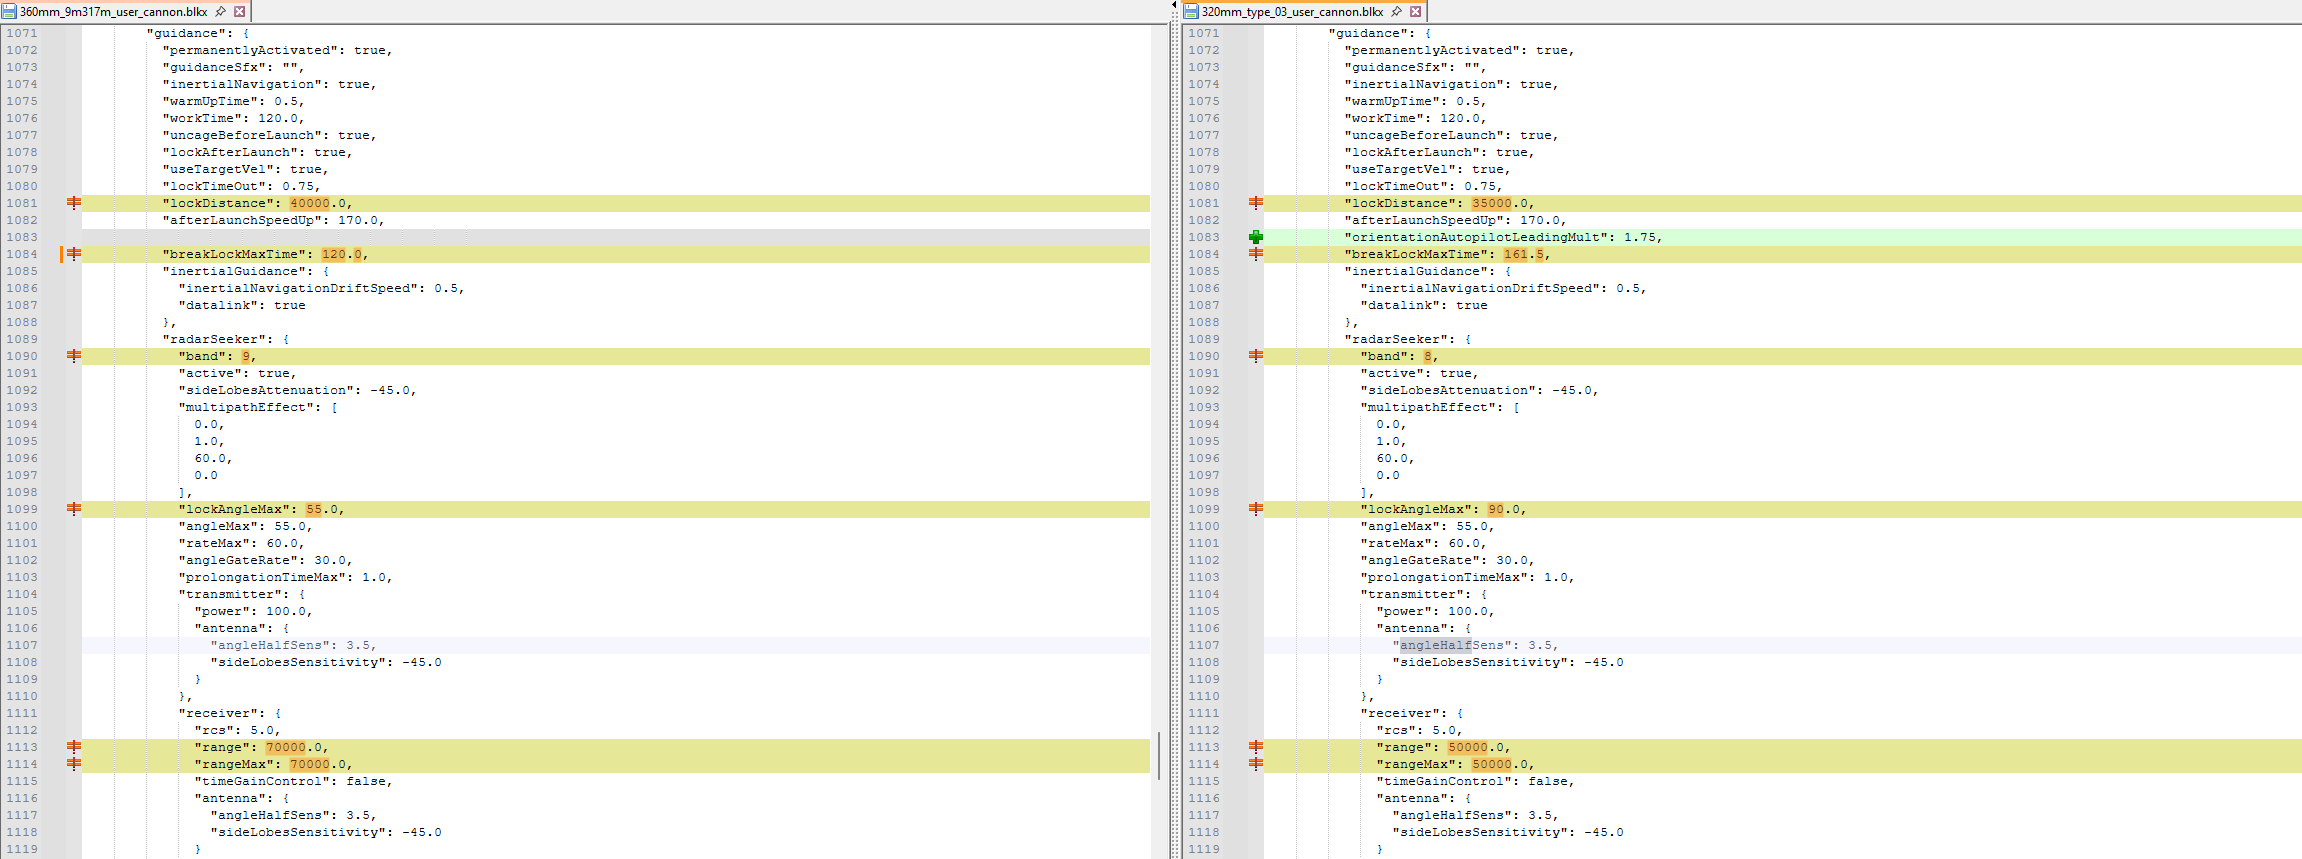Click "power": 100.0 in right pane
2302x859 pixels.
point(1435,611)
